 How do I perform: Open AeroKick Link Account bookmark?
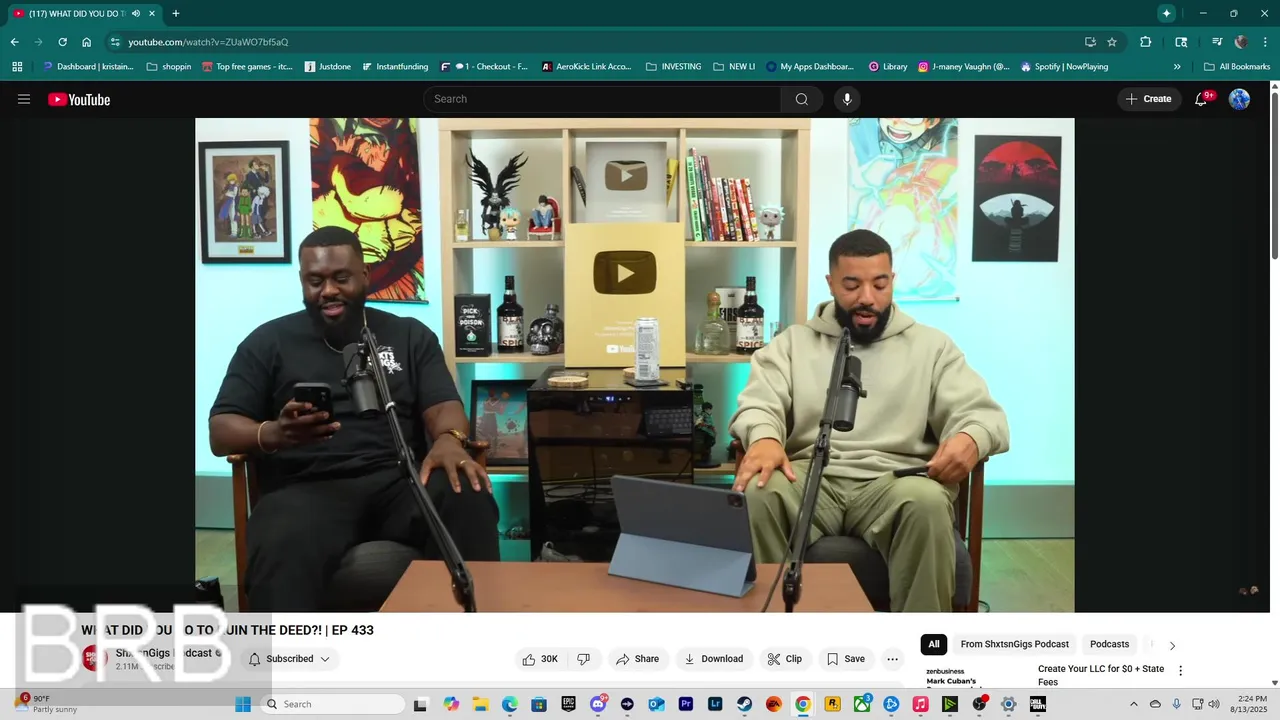[587, 67]
